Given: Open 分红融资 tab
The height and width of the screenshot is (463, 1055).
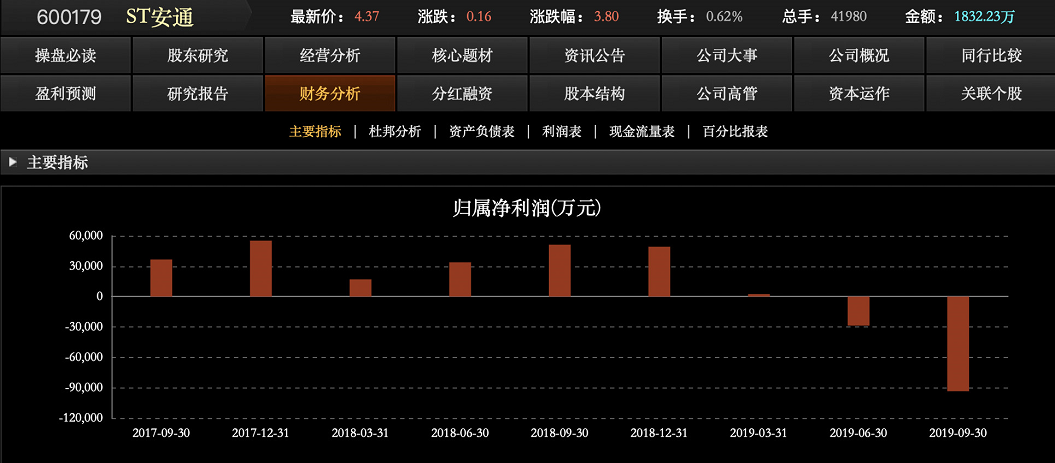Looking at the screenshot, I should click(462, 94).
